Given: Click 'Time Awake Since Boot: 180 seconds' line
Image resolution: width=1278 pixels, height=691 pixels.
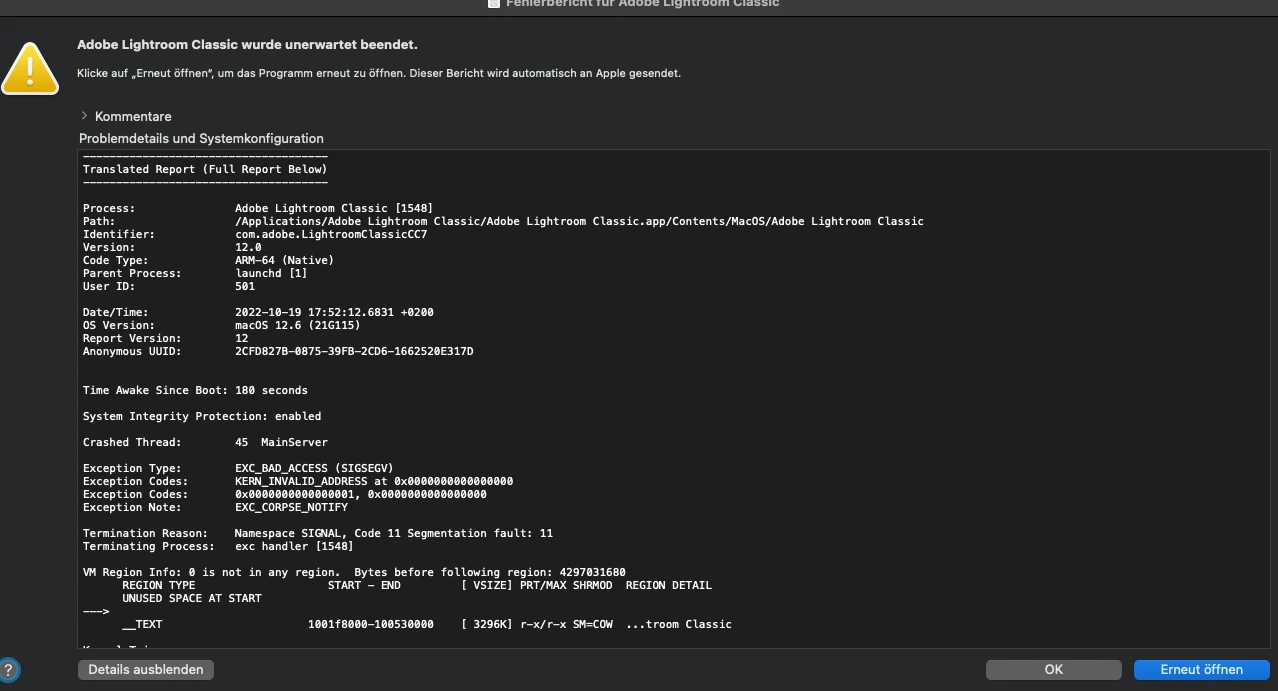Looking at the screenshot, I should [195, 390].
